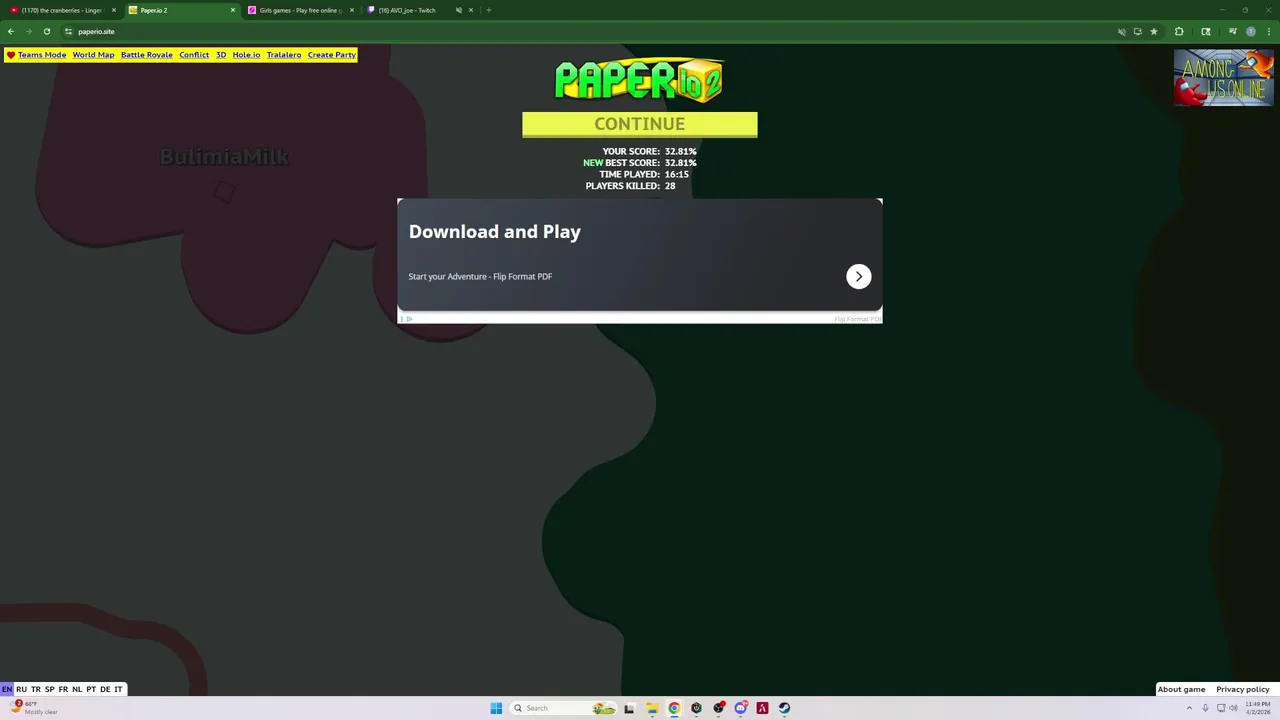
Task: Switch language to TR
Action: point(35,690)
